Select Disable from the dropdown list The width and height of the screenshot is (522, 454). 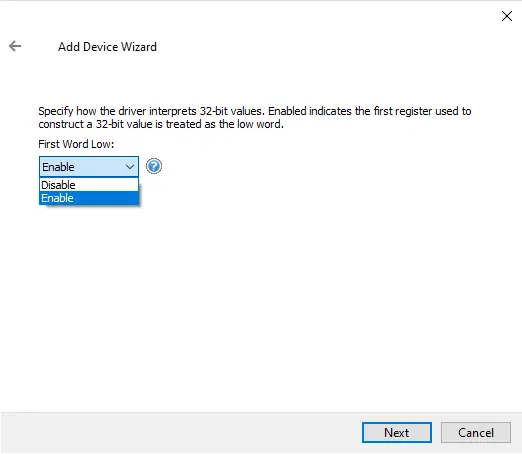(89, 185)
